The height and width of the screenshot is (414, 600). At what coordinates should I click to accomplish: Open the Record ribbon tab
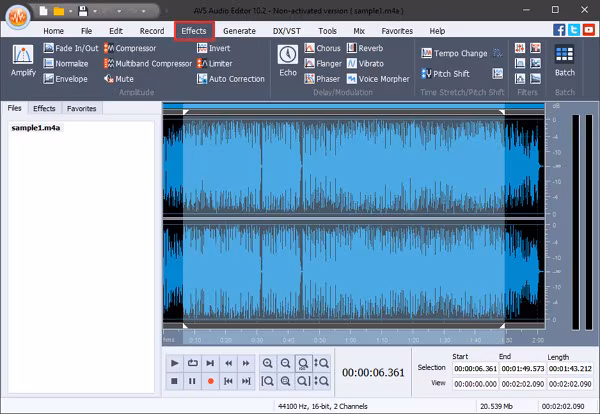(x=152, y=31)
